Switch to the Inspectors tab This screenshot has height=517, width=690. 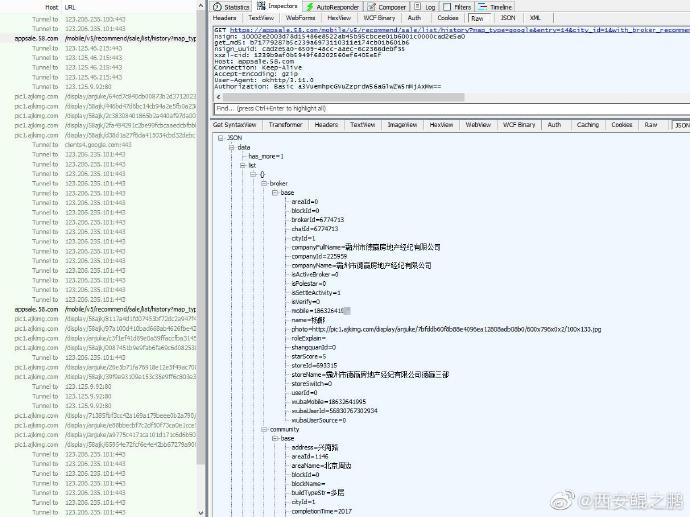point(277,6)
